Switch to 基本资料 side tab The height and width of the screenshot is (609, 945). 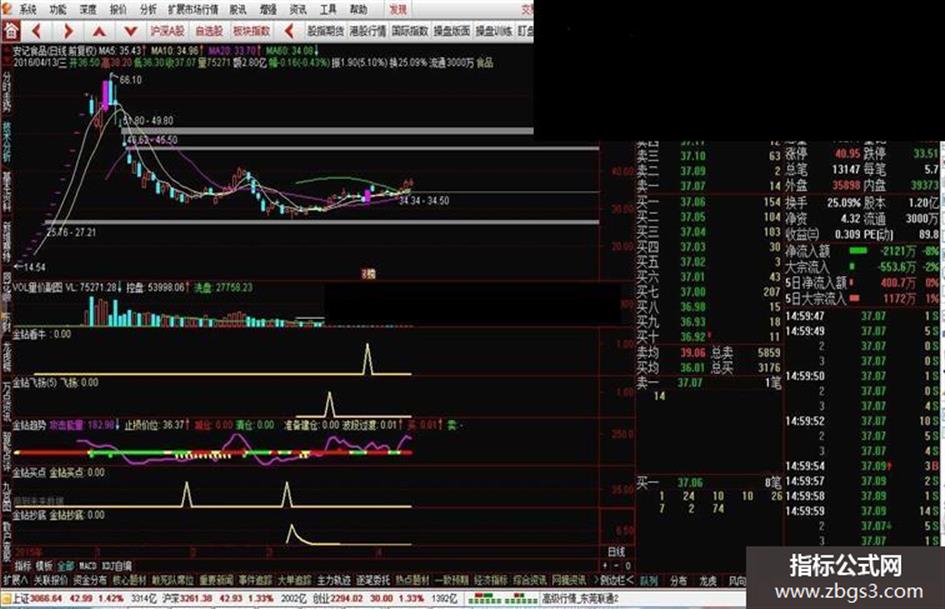(x=7, y=192)
